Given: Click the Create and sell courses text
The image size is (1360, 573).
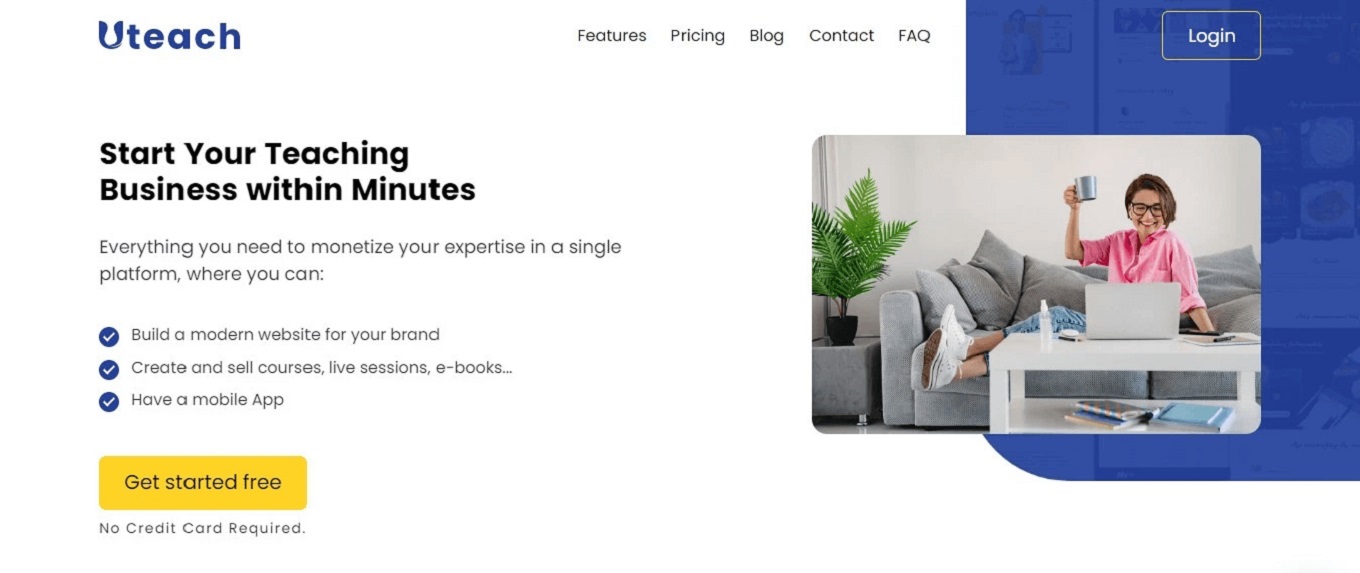Looking at the screenshot, I should (321, 368).
